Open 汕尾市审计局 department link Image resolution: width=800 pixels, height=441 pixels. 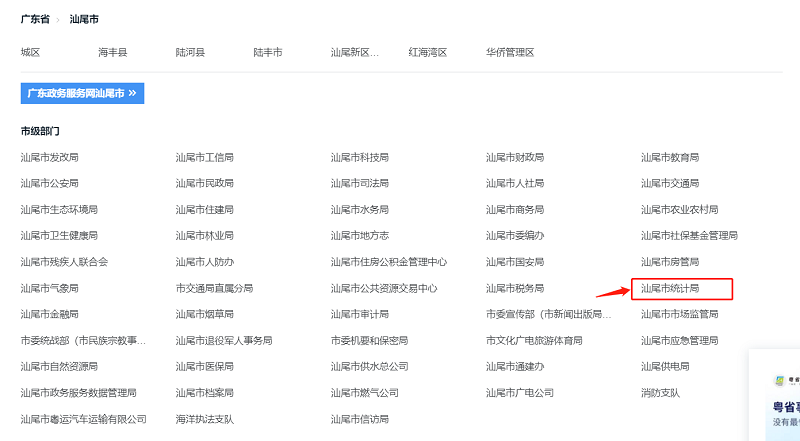[360, 314]
